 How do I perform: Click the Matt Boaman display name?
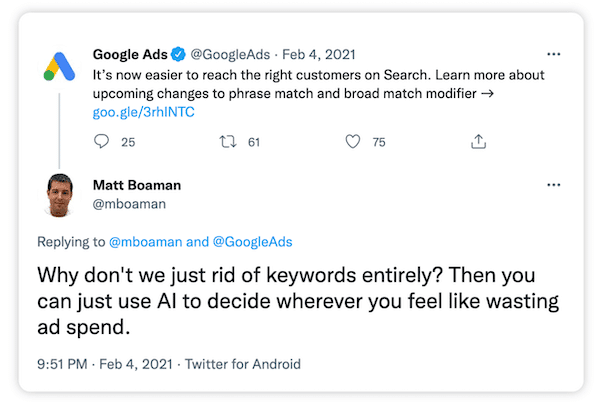click(137, 185)
